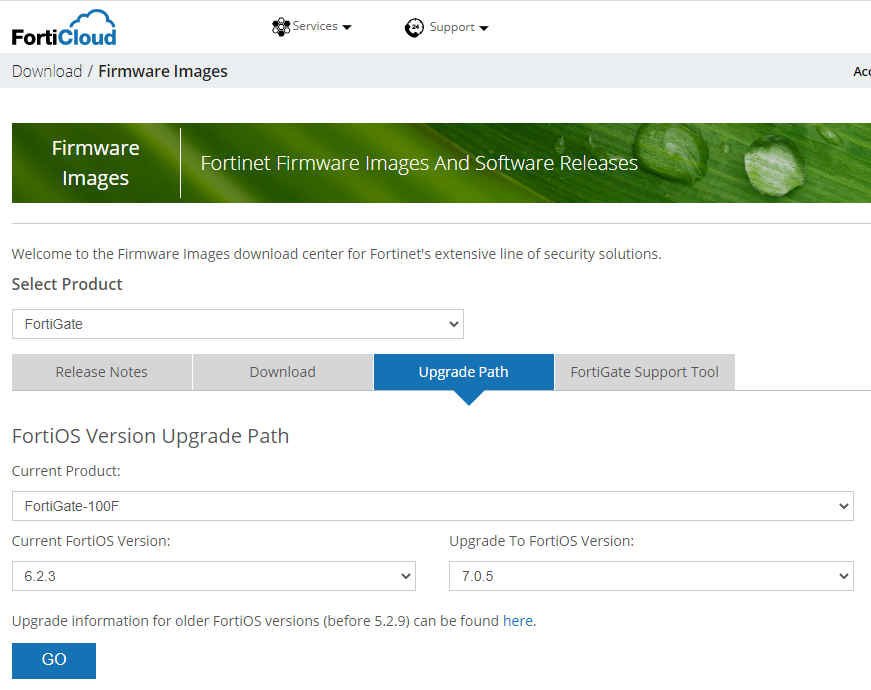Click the 'Select Product' heading text
Viewport: 871px width, 690px height.
tap(67, 284)
